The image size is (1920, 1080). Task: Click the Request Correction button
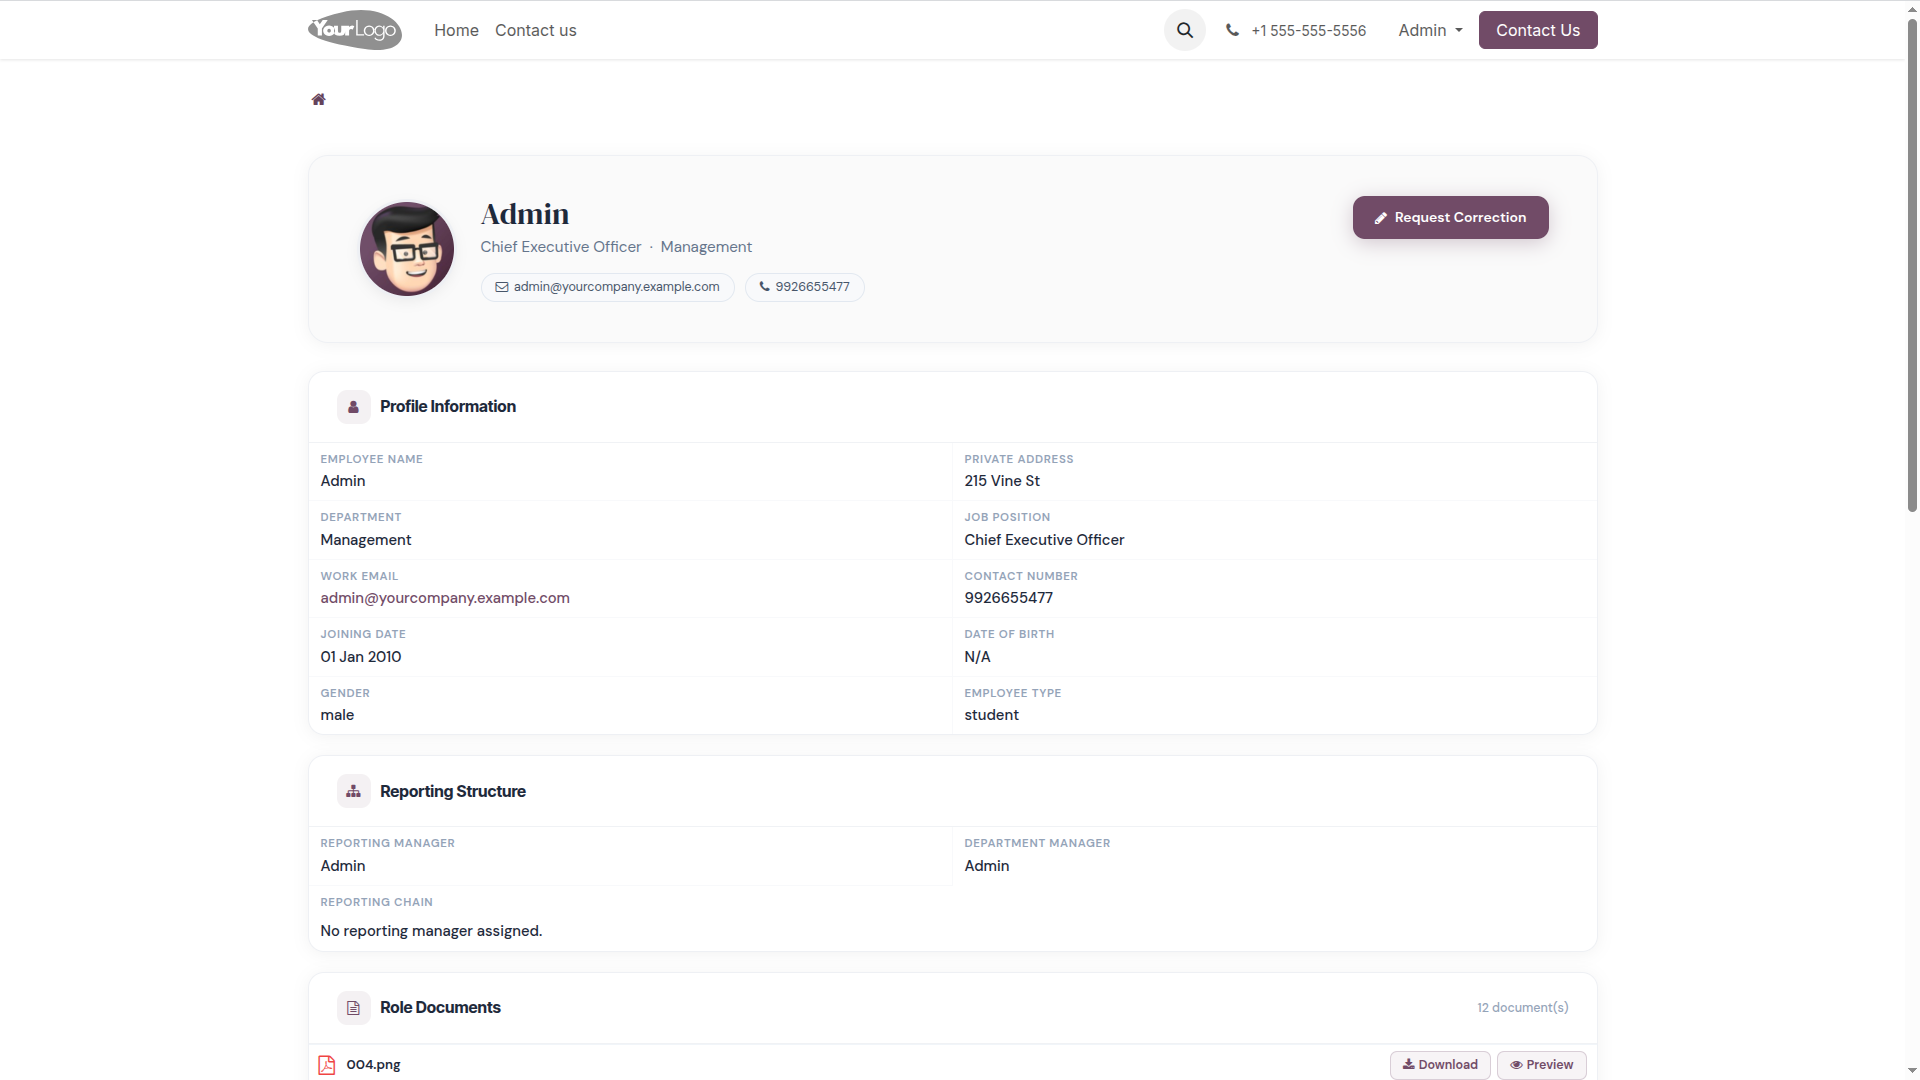(x=1451, y=217)
